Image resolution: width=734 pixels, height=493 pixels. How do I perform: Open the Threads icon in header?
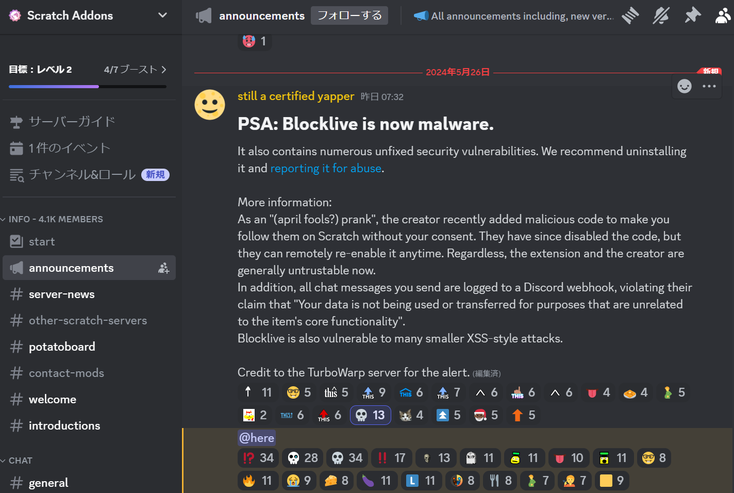[x=631, y=15]
